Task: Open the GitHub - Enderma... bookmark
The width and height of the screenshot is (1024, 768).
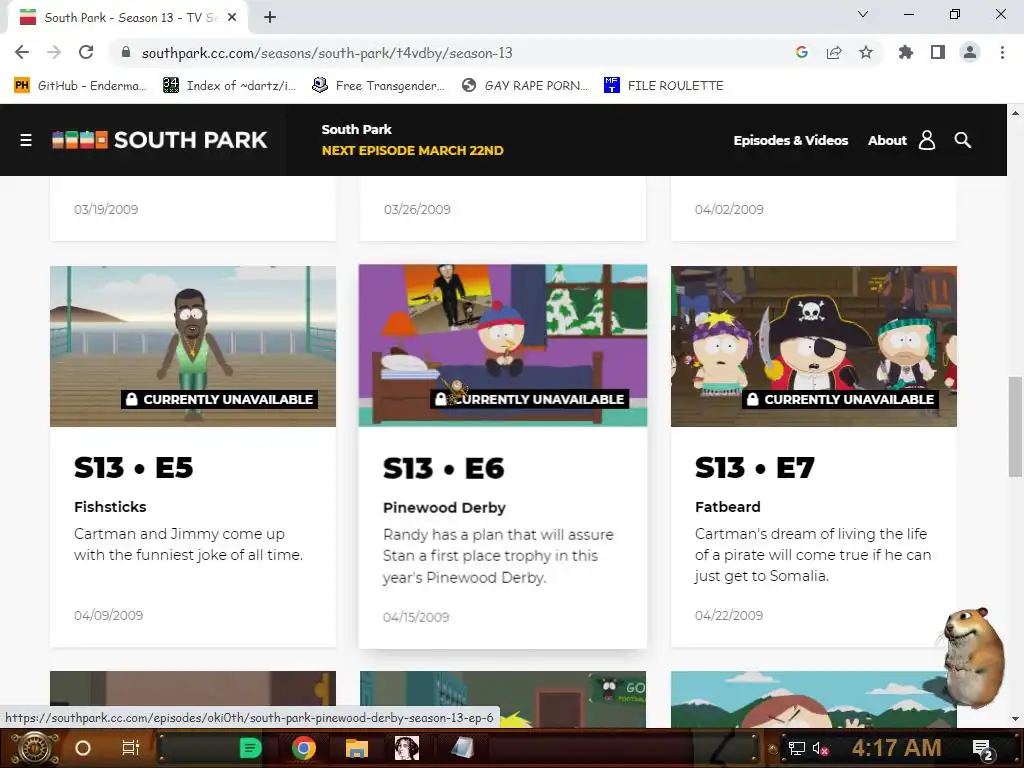Action: click(80, 86)
